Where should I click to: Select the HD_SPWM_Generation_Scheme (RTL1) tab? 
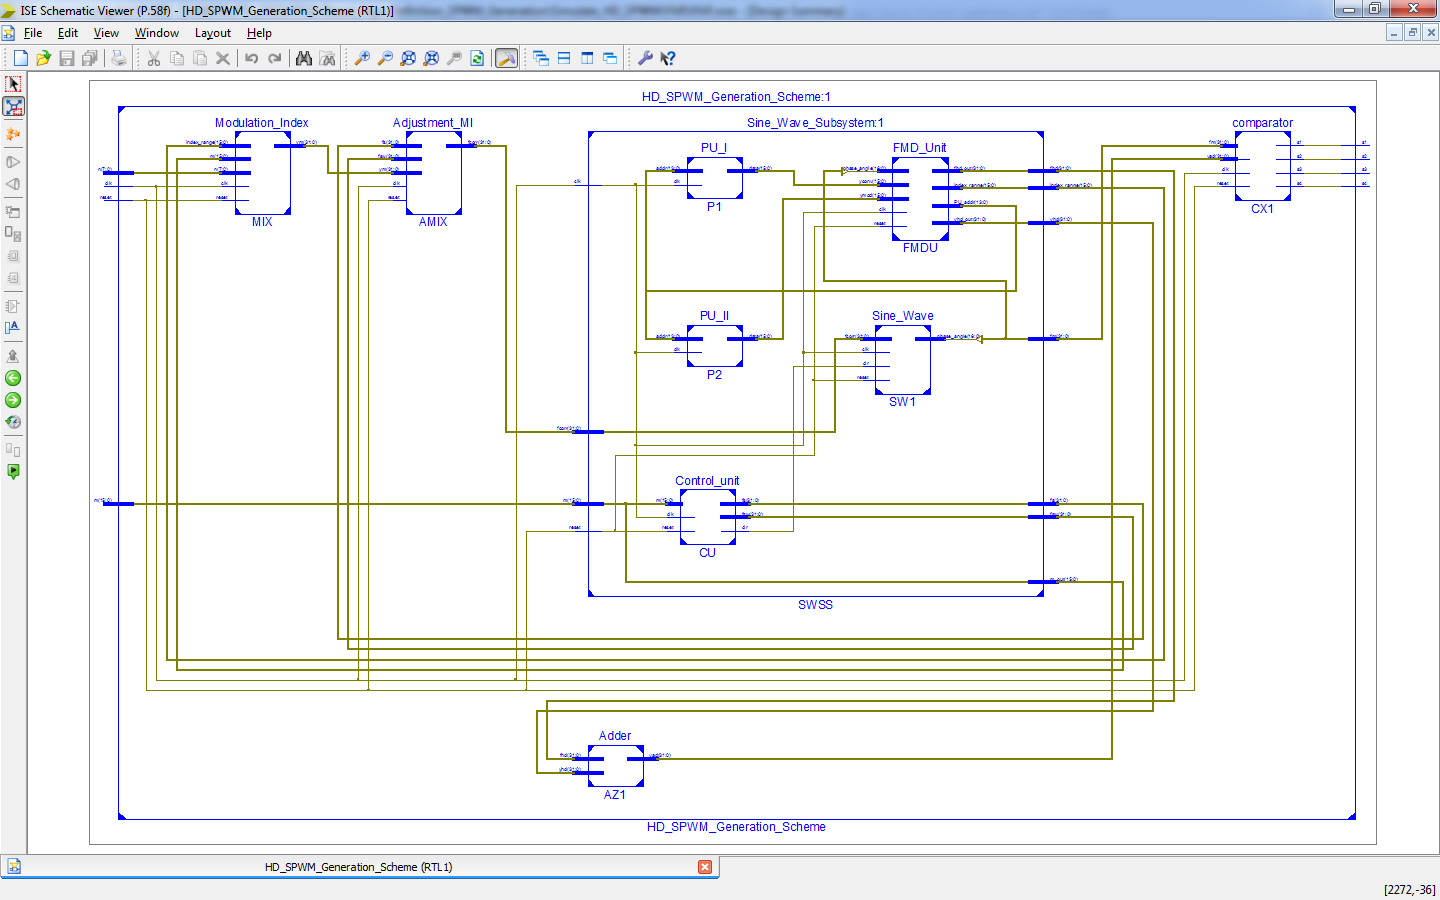click(x=358, y=867)
